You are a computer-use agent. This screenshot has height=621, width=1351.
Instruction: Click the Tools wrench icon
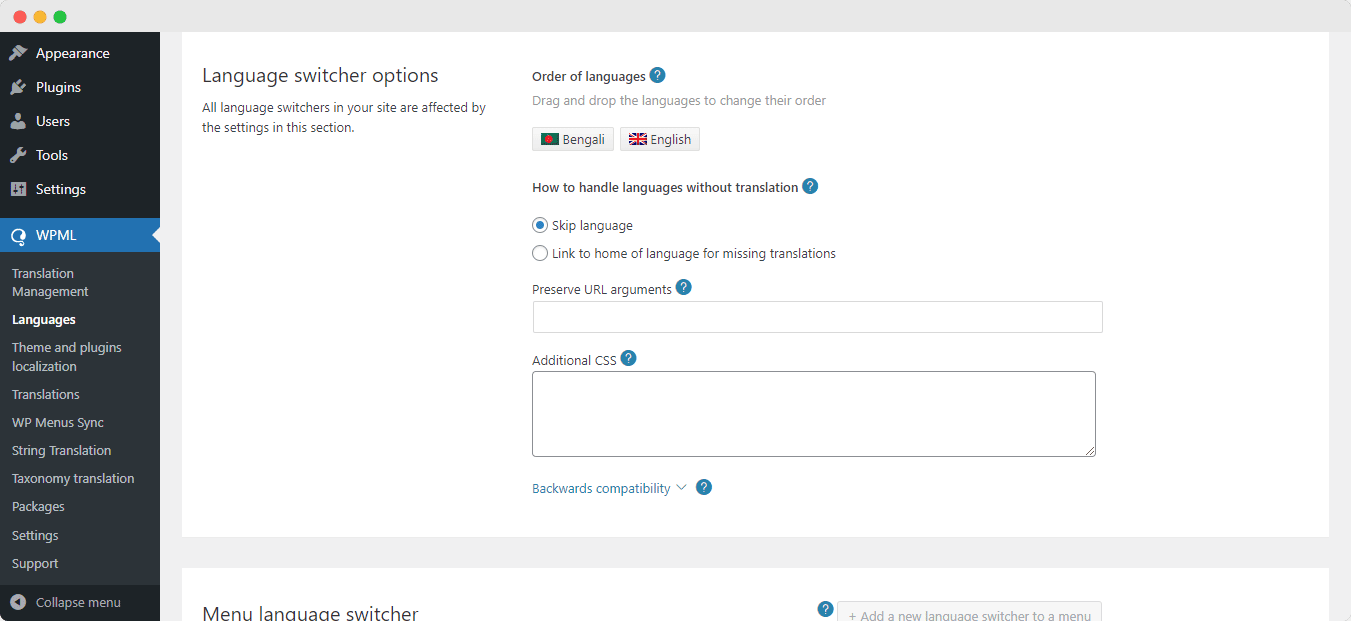click(x=18, y=155)
